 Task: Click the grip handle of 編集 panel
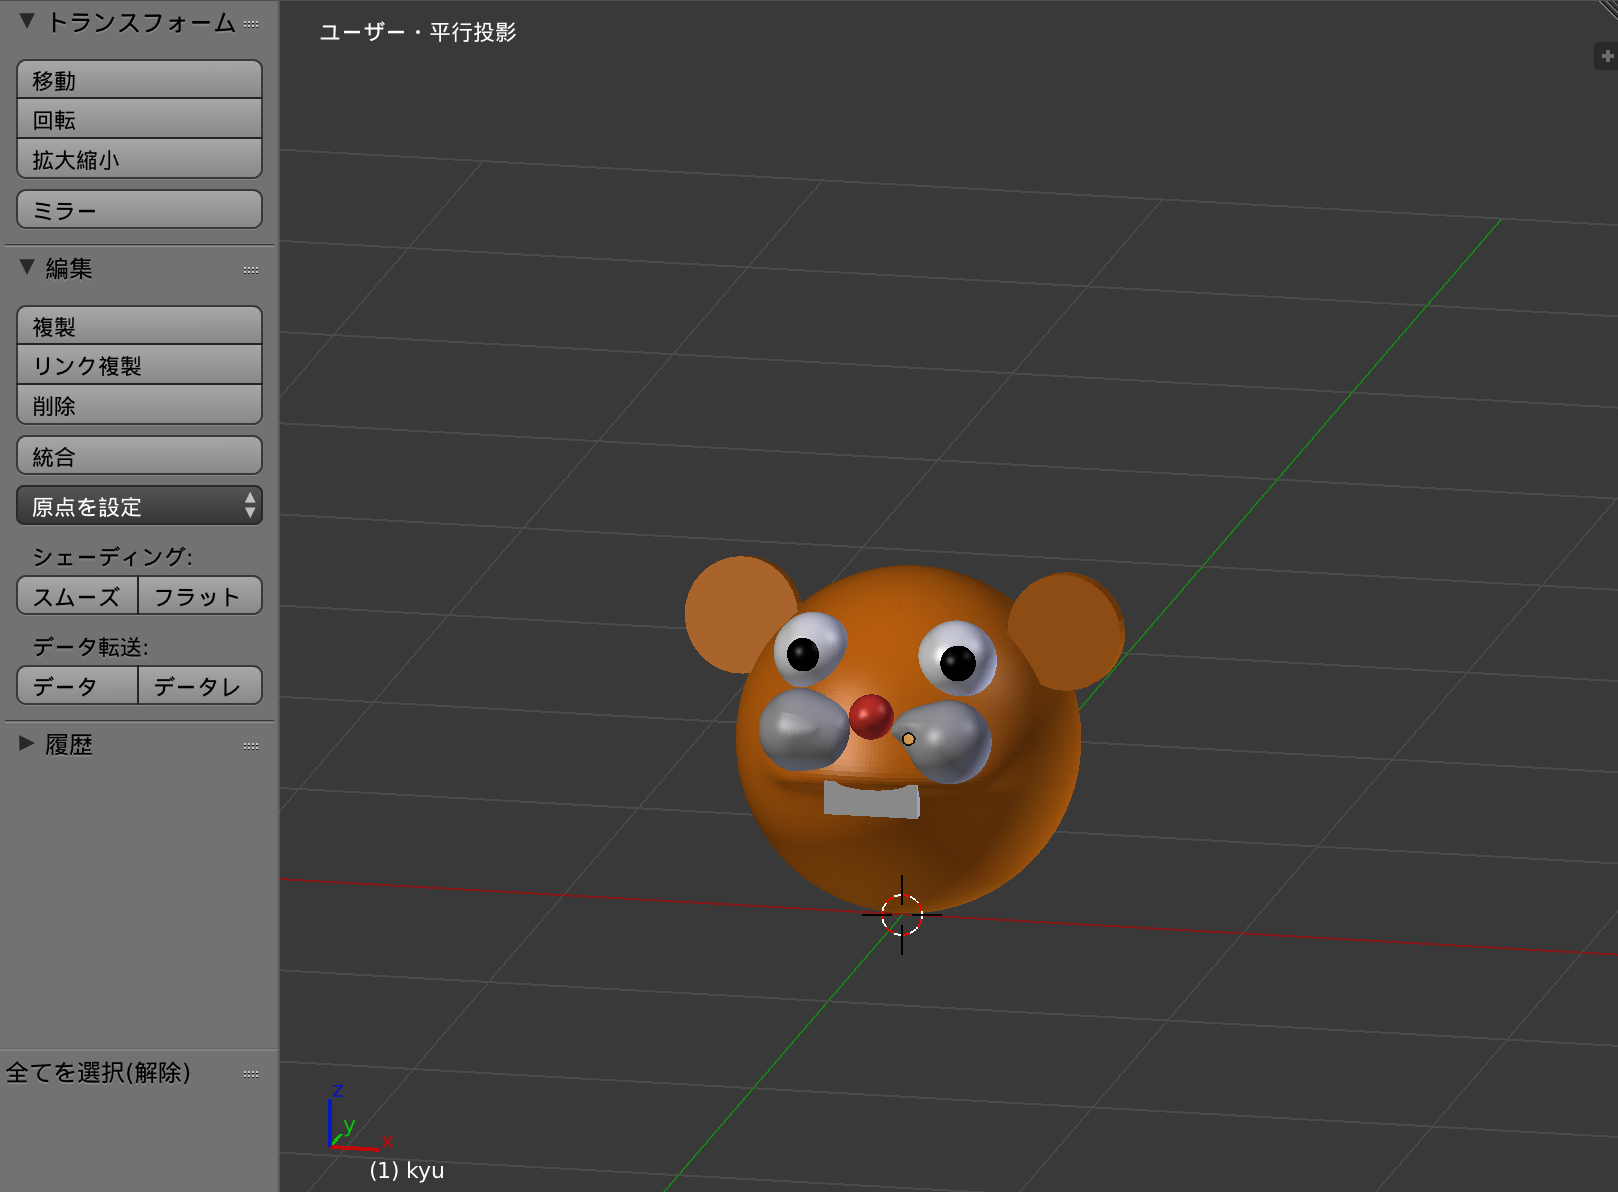(x=251, y=270)
